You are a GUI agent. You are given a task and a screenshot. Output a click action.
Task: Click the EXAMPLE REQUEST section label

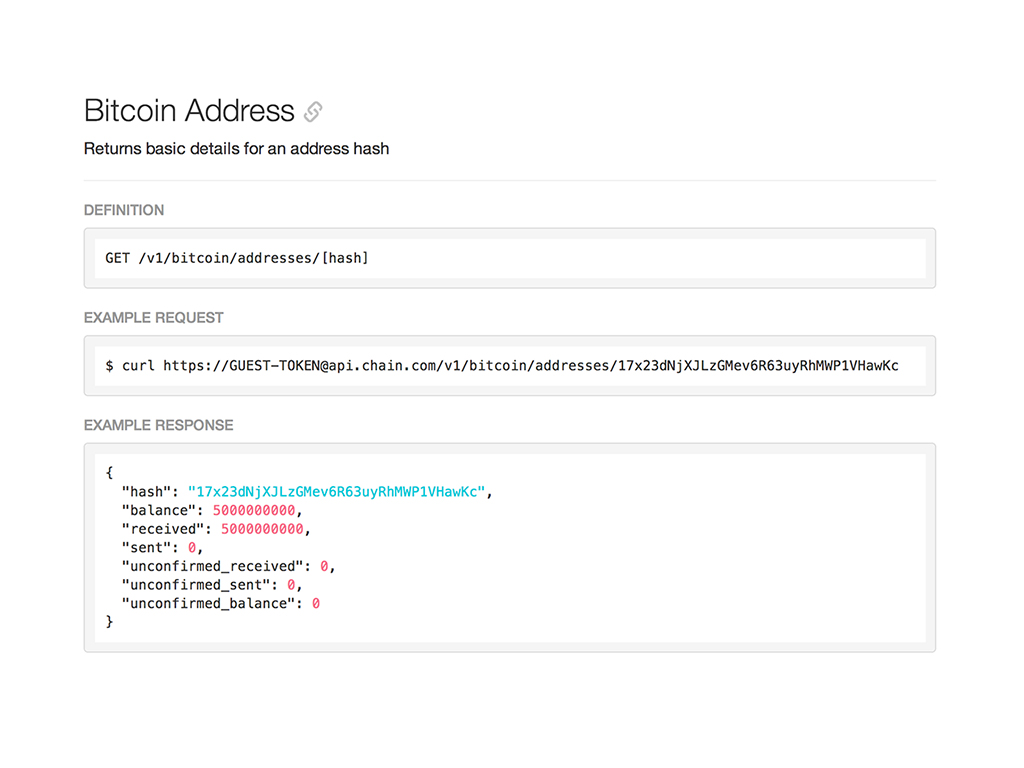click(153, 317)
